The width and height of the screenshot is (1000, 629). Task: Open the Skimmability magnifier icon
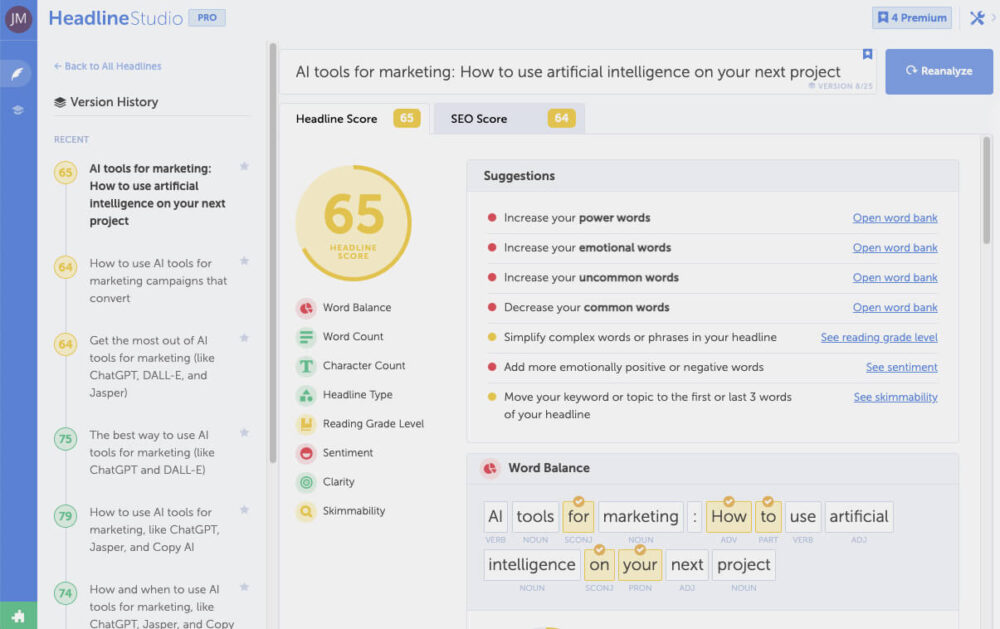click(303, 511)
